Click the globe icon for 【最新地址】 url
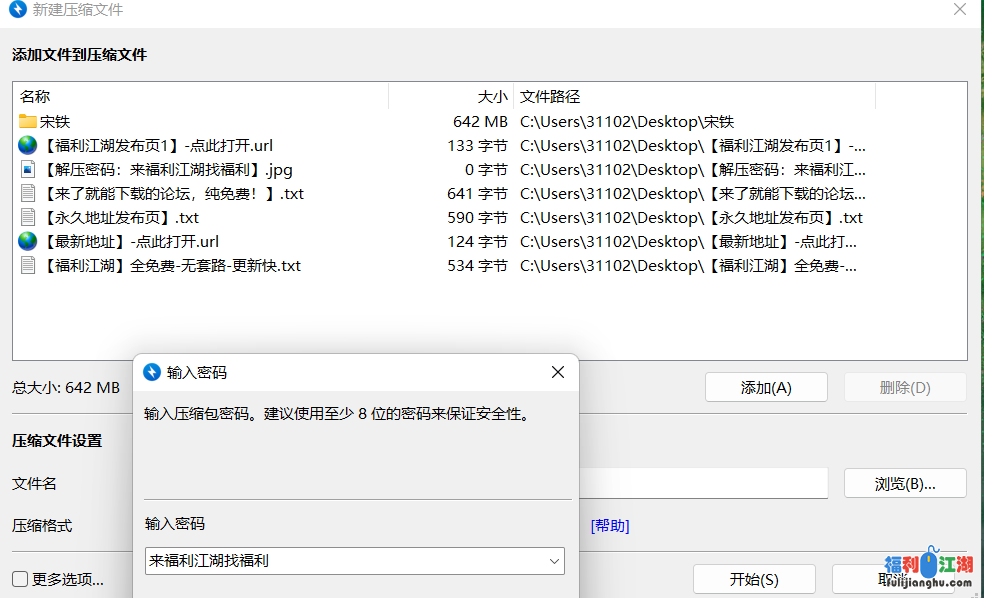The height and width of the screenshot is (598, 984). coord(28,242)
